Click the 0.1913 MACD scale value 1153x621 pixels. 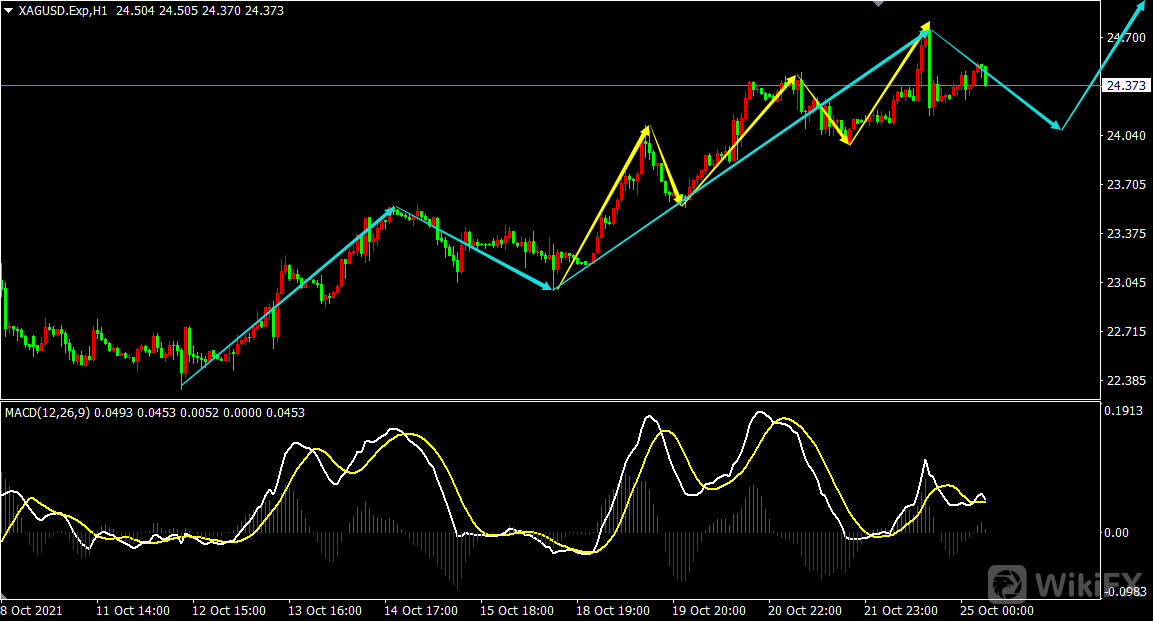tap(1124, 411)
